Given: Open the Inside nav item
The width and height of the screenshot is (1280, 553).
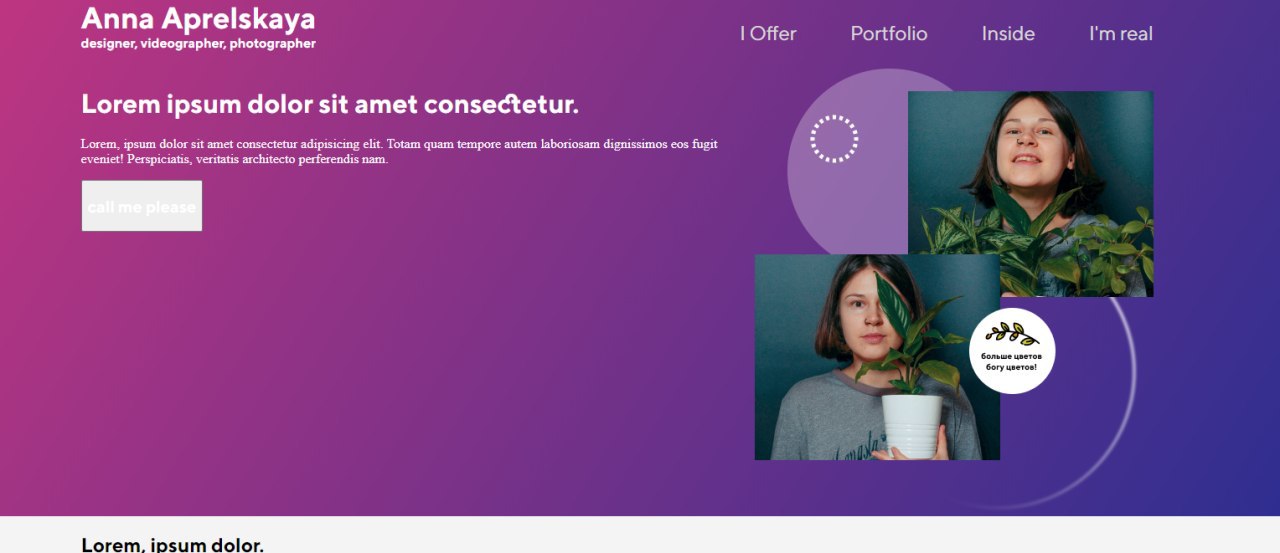Looking at the screenshot, I should click(1008, 34).
